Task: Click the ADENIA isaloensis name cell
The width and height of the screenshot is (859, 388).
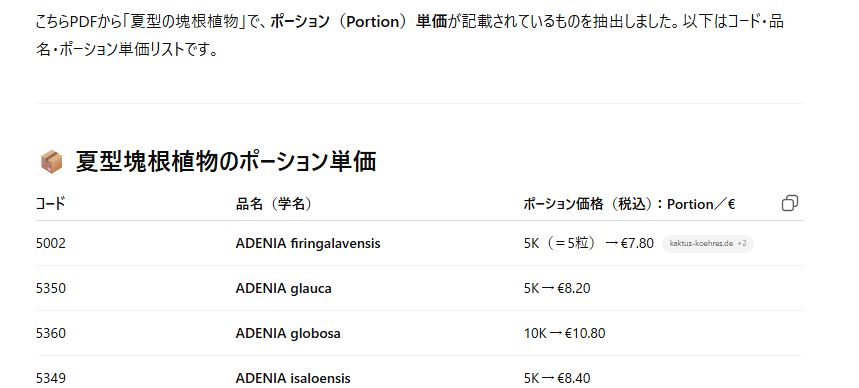Action: pyautogui.click(x=293, y=378)
